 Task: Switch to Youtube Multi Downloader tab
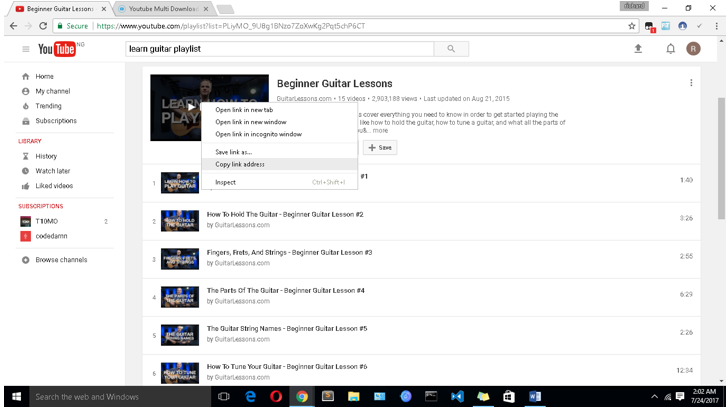click(x=162, y=9)
